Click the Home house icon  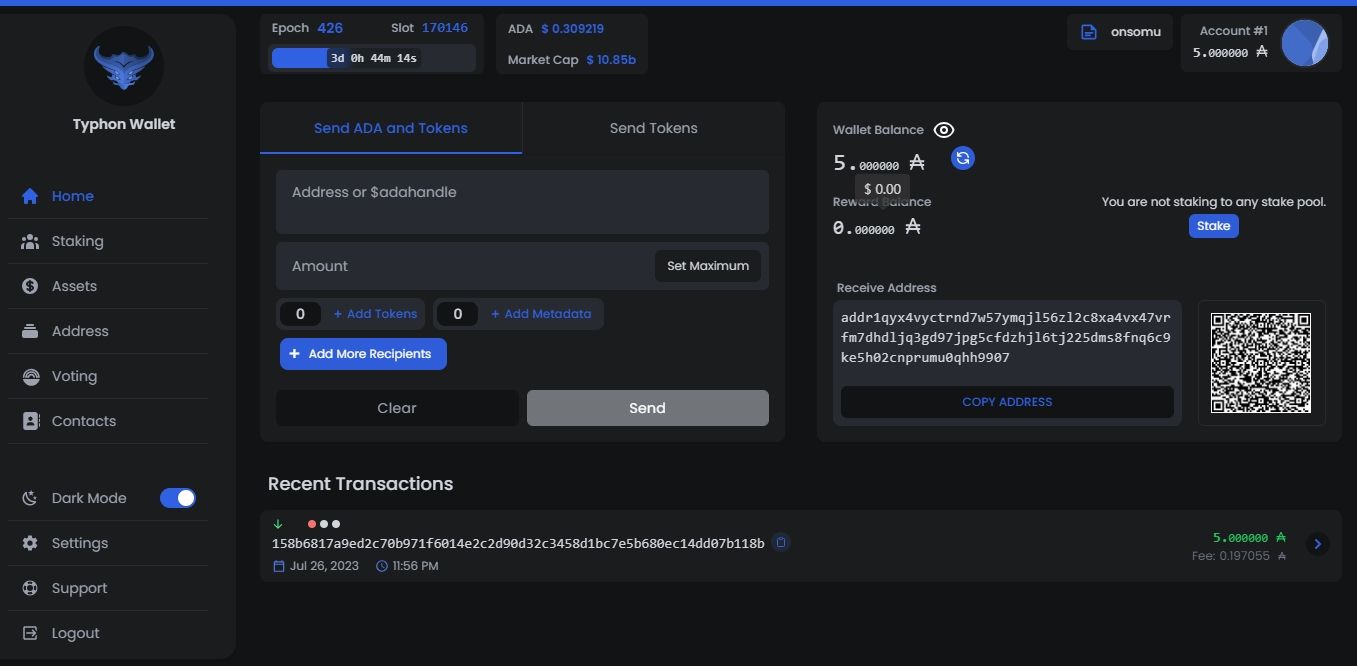coord(30,196)
